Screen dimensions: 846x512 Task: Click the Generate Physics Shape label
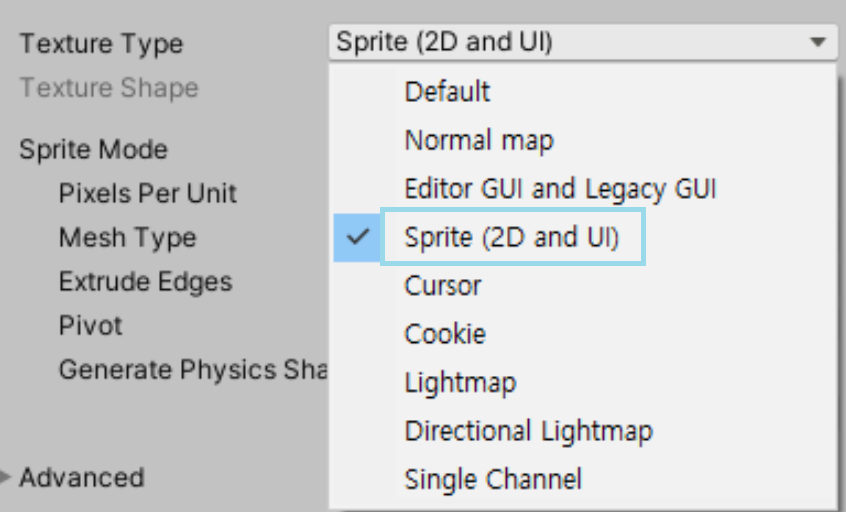tap(192, 370)
